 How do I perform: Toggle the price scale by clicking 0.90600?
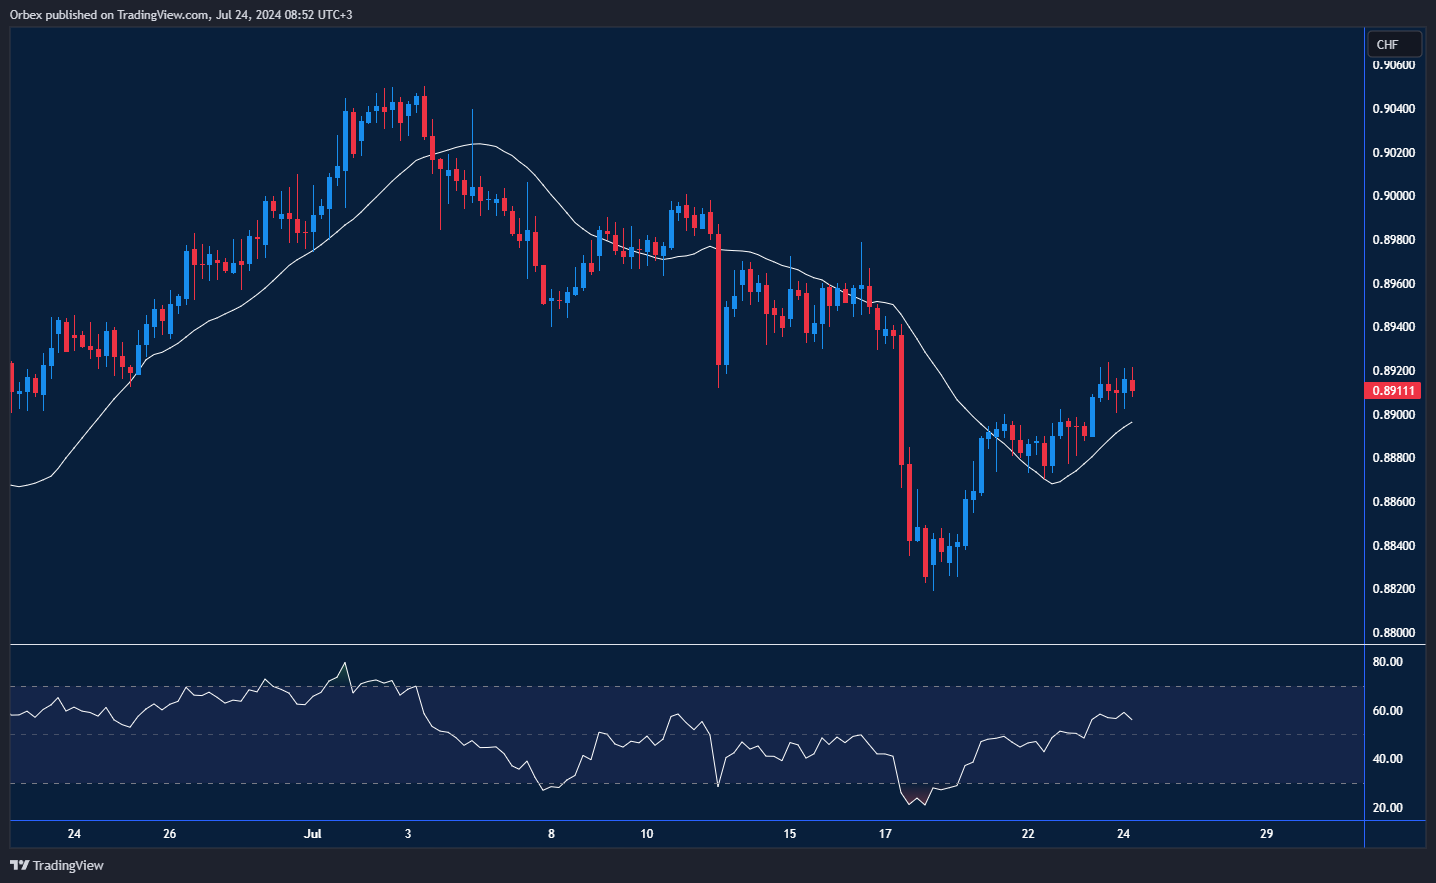tap(1393, 63)
